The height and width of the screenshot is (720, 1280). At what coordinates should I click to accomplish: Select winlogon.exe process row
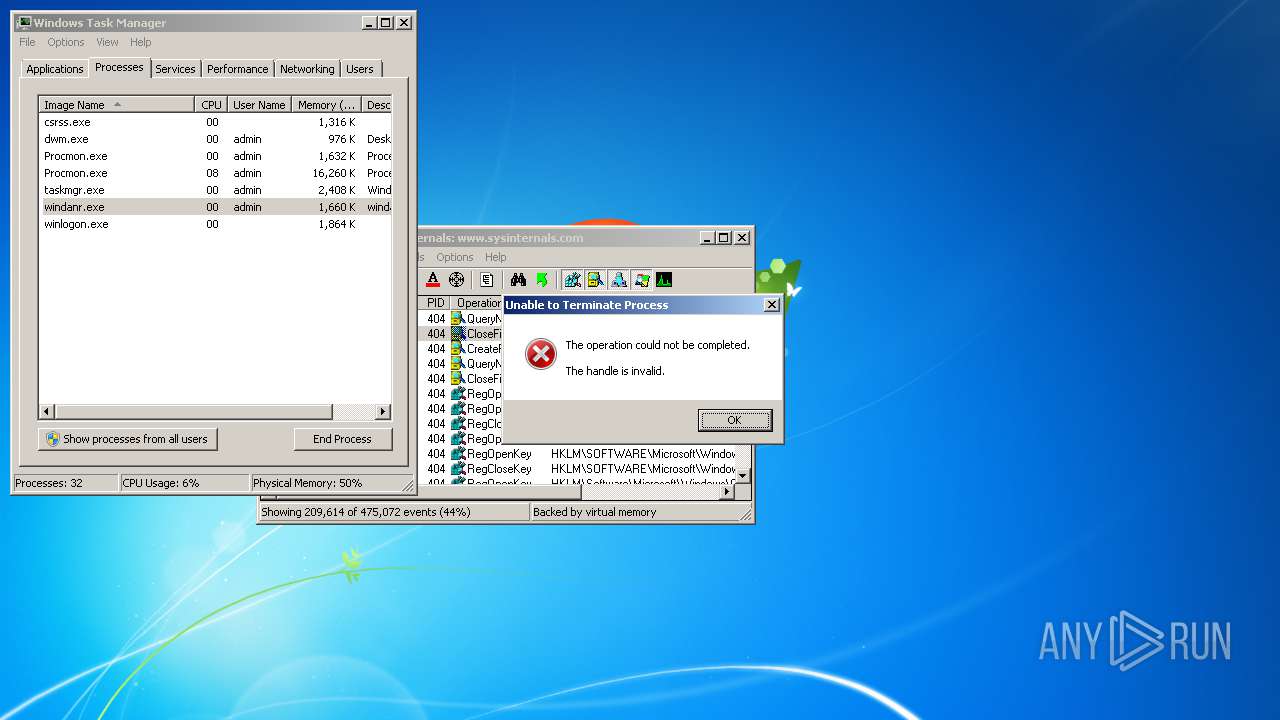215,224
